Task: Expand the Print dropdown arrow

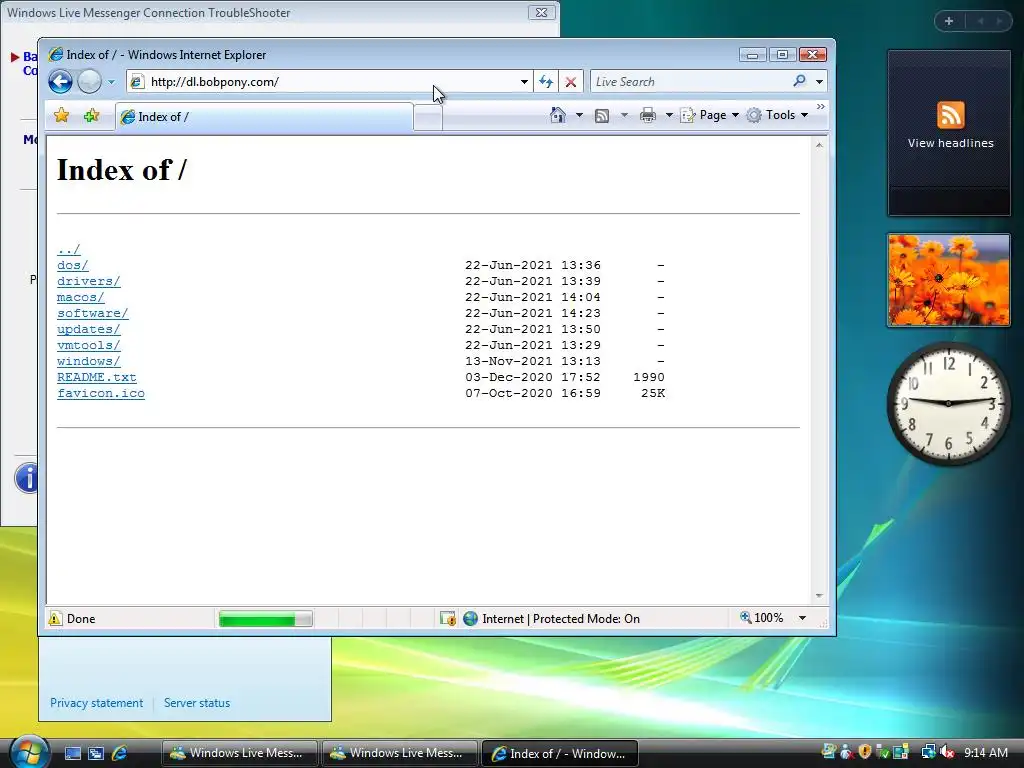Action: tap(669, 116)
